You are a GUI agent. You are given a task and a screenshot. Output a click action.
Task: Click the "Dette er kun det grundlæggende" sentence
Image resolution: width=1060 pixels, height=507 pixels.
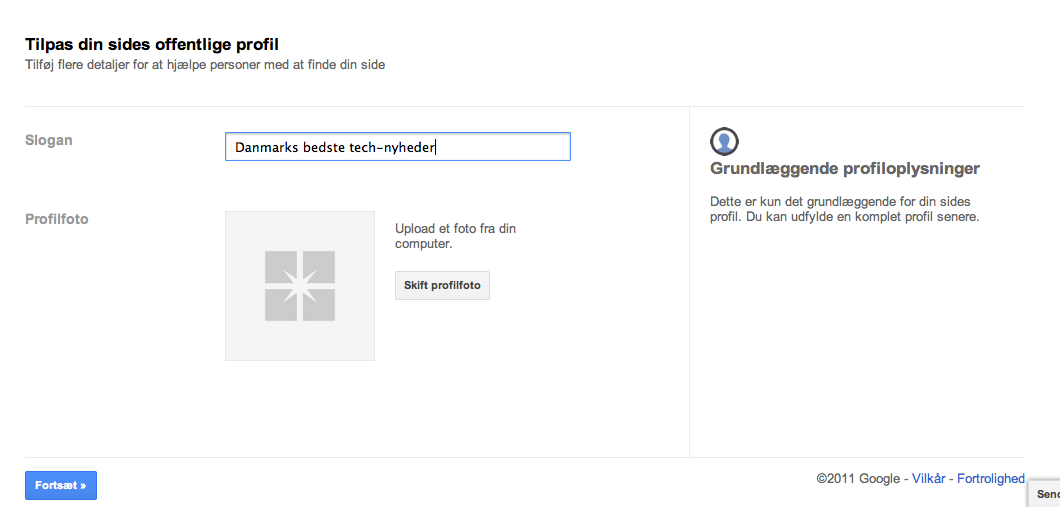(840, 201)
